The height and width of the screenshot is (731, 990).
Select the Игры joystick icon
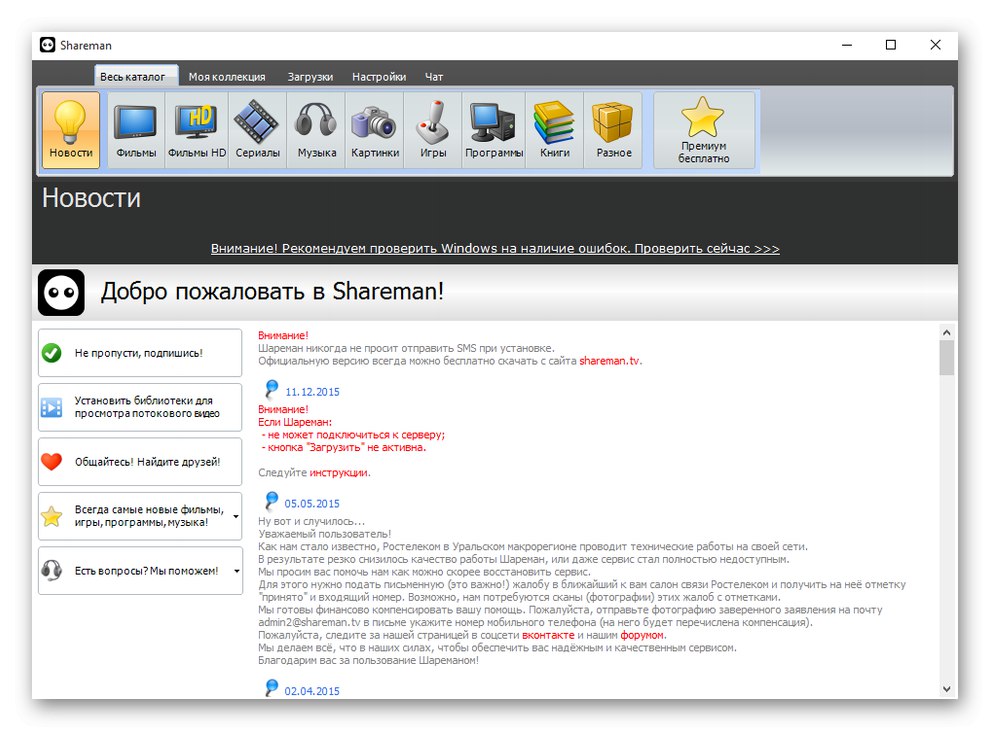pyautogui.click(x=433, y=130)
